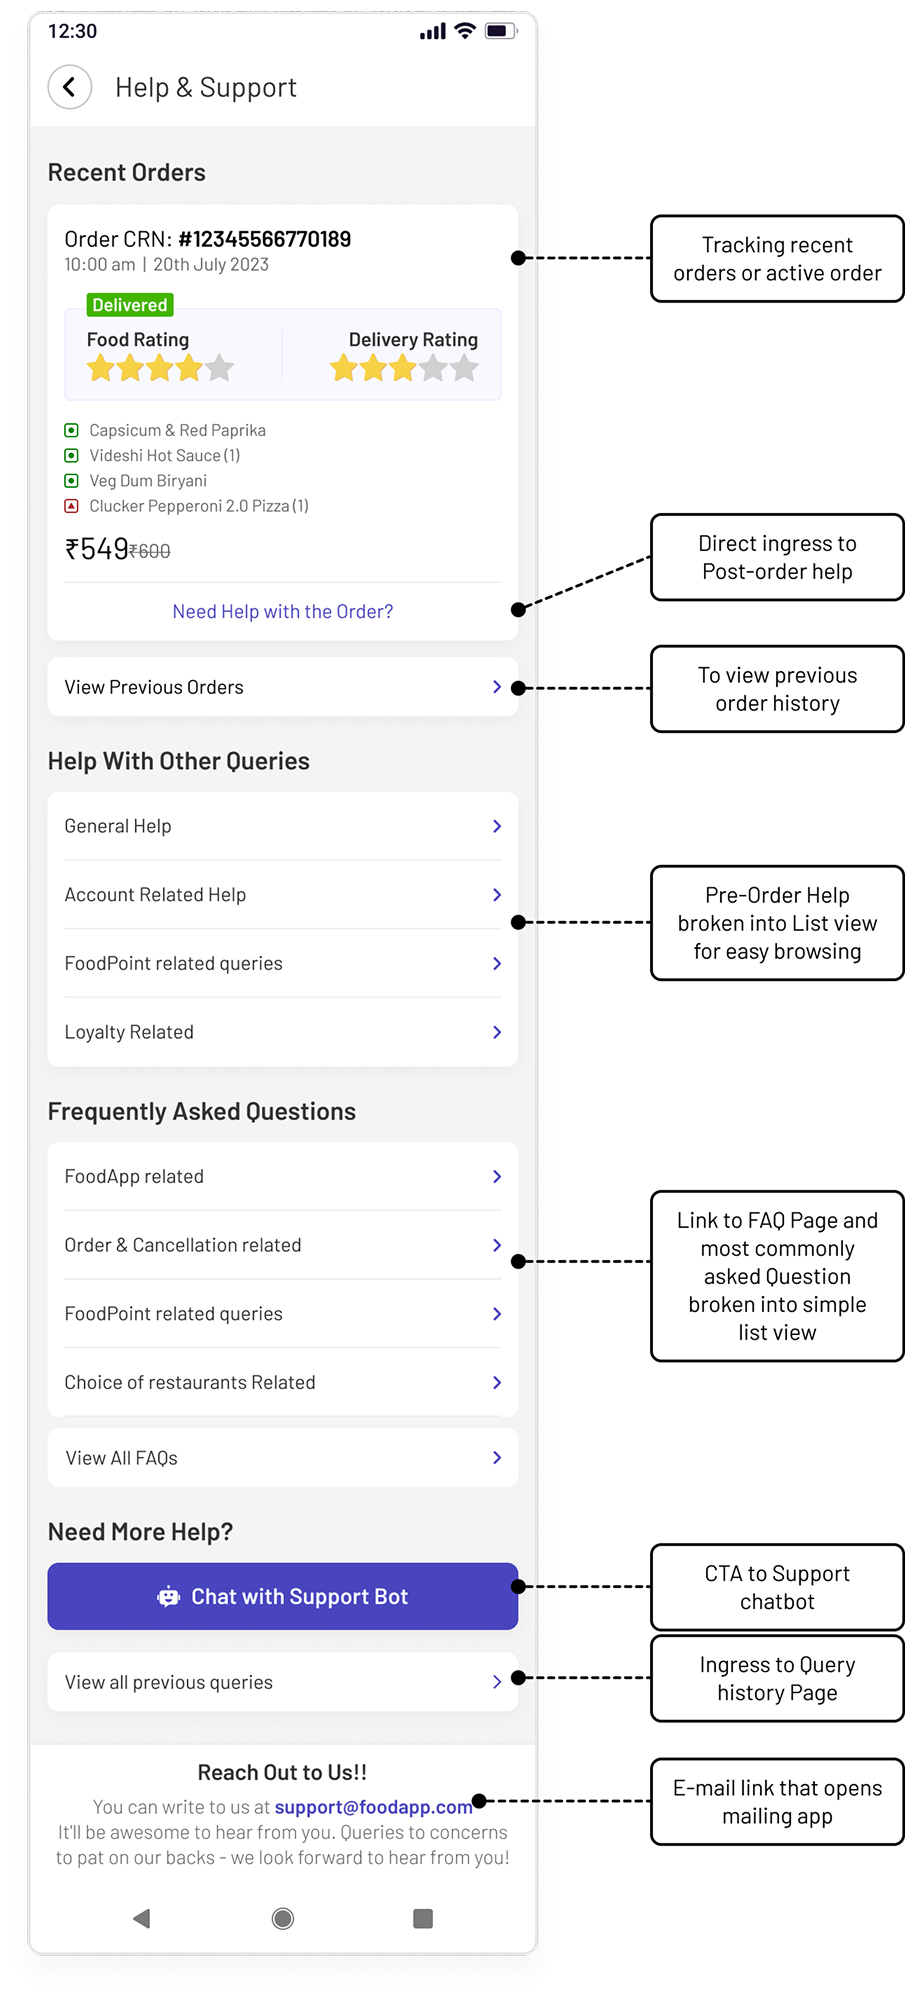This screenshot has width=905, height=2000.
Task: Expand View Previous Orders chevron
Action: click(x=496, y=687)
